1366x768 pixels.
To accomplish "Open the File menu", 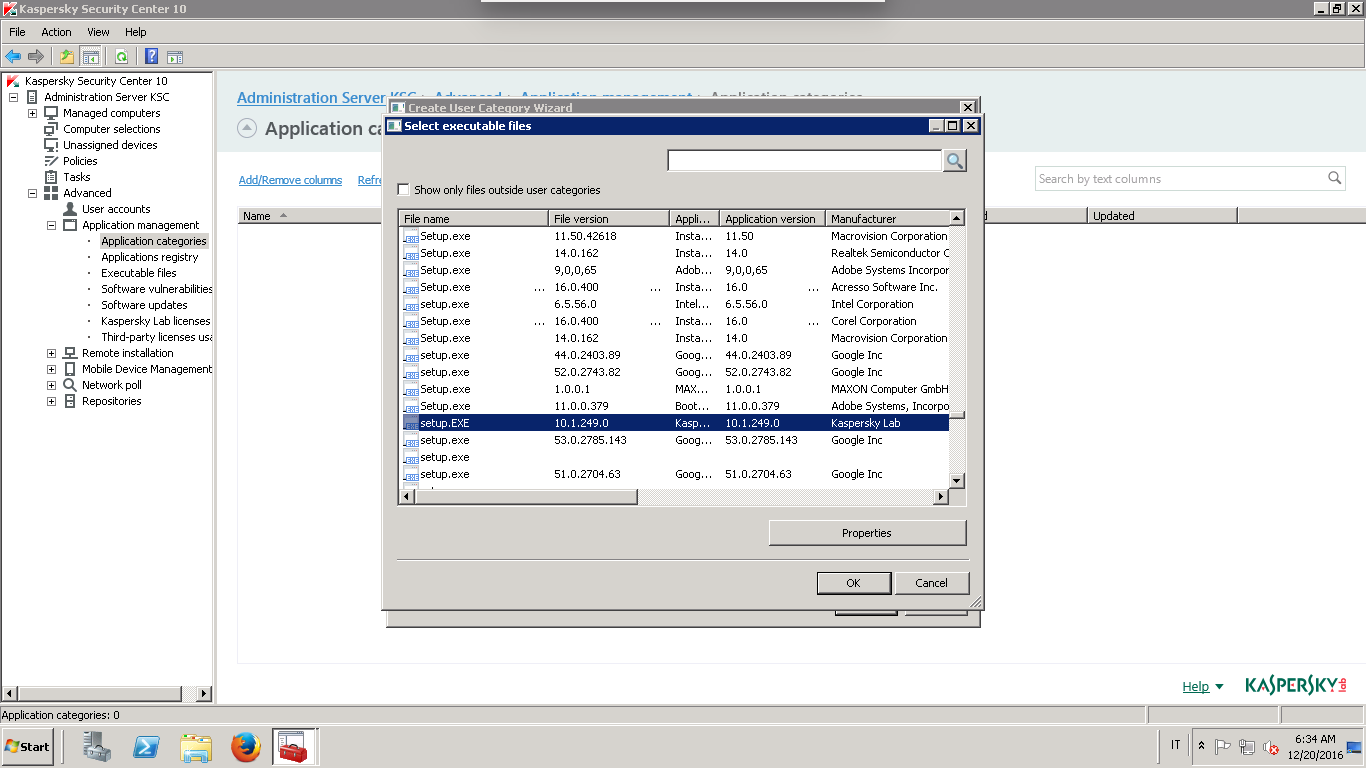I will coord(17,32).
